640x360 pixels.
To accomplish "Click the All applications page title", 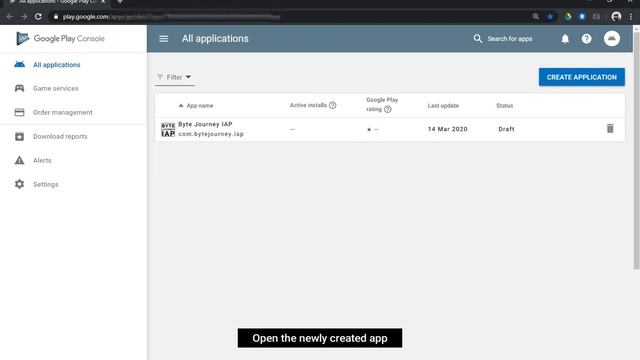I will (215, 39).
